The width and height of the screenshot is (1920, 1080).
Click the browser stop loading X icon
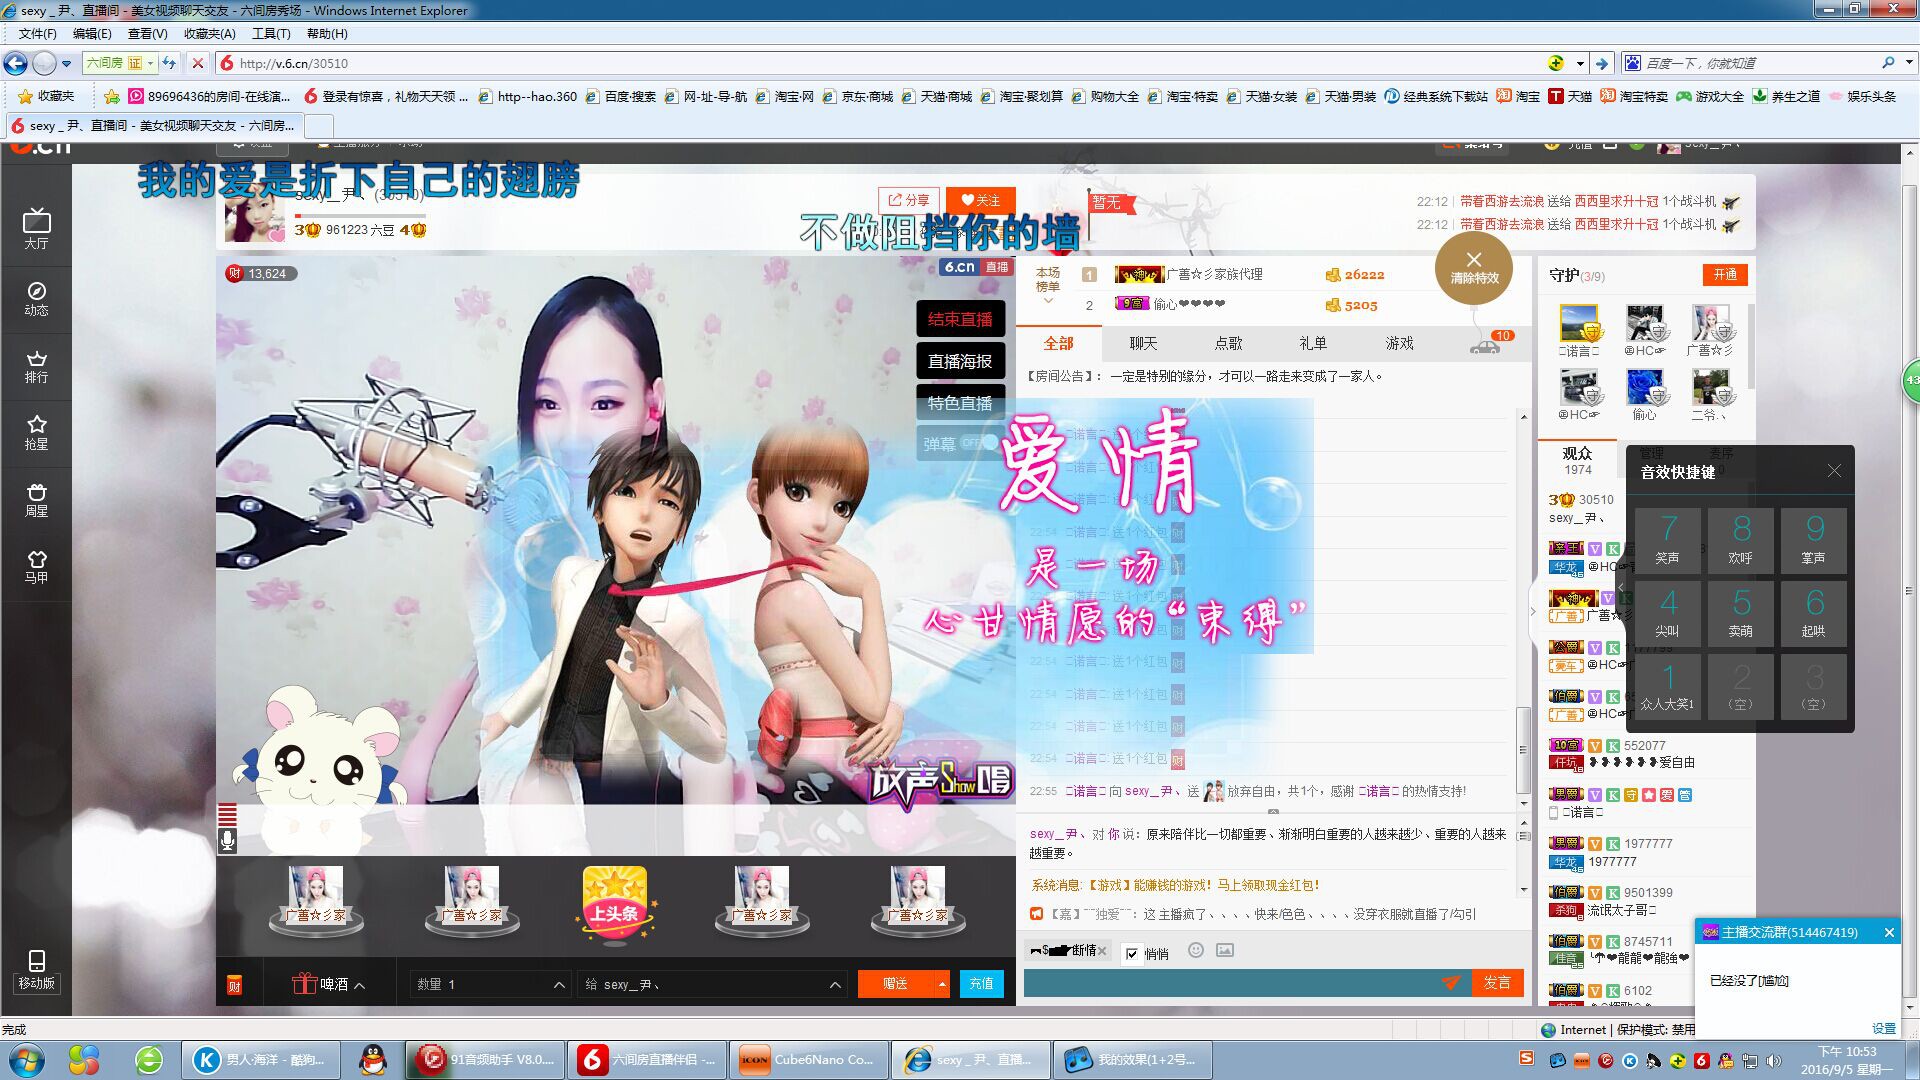[198, 63]
